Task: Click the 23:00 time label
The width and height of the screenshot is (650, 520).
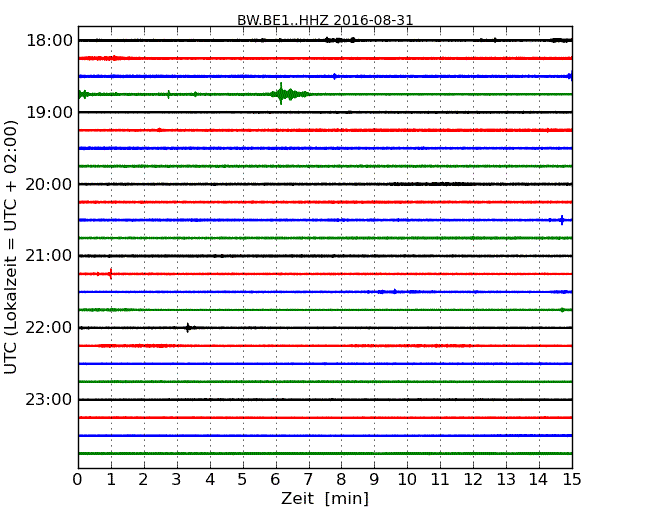Action: click(49, 399)
